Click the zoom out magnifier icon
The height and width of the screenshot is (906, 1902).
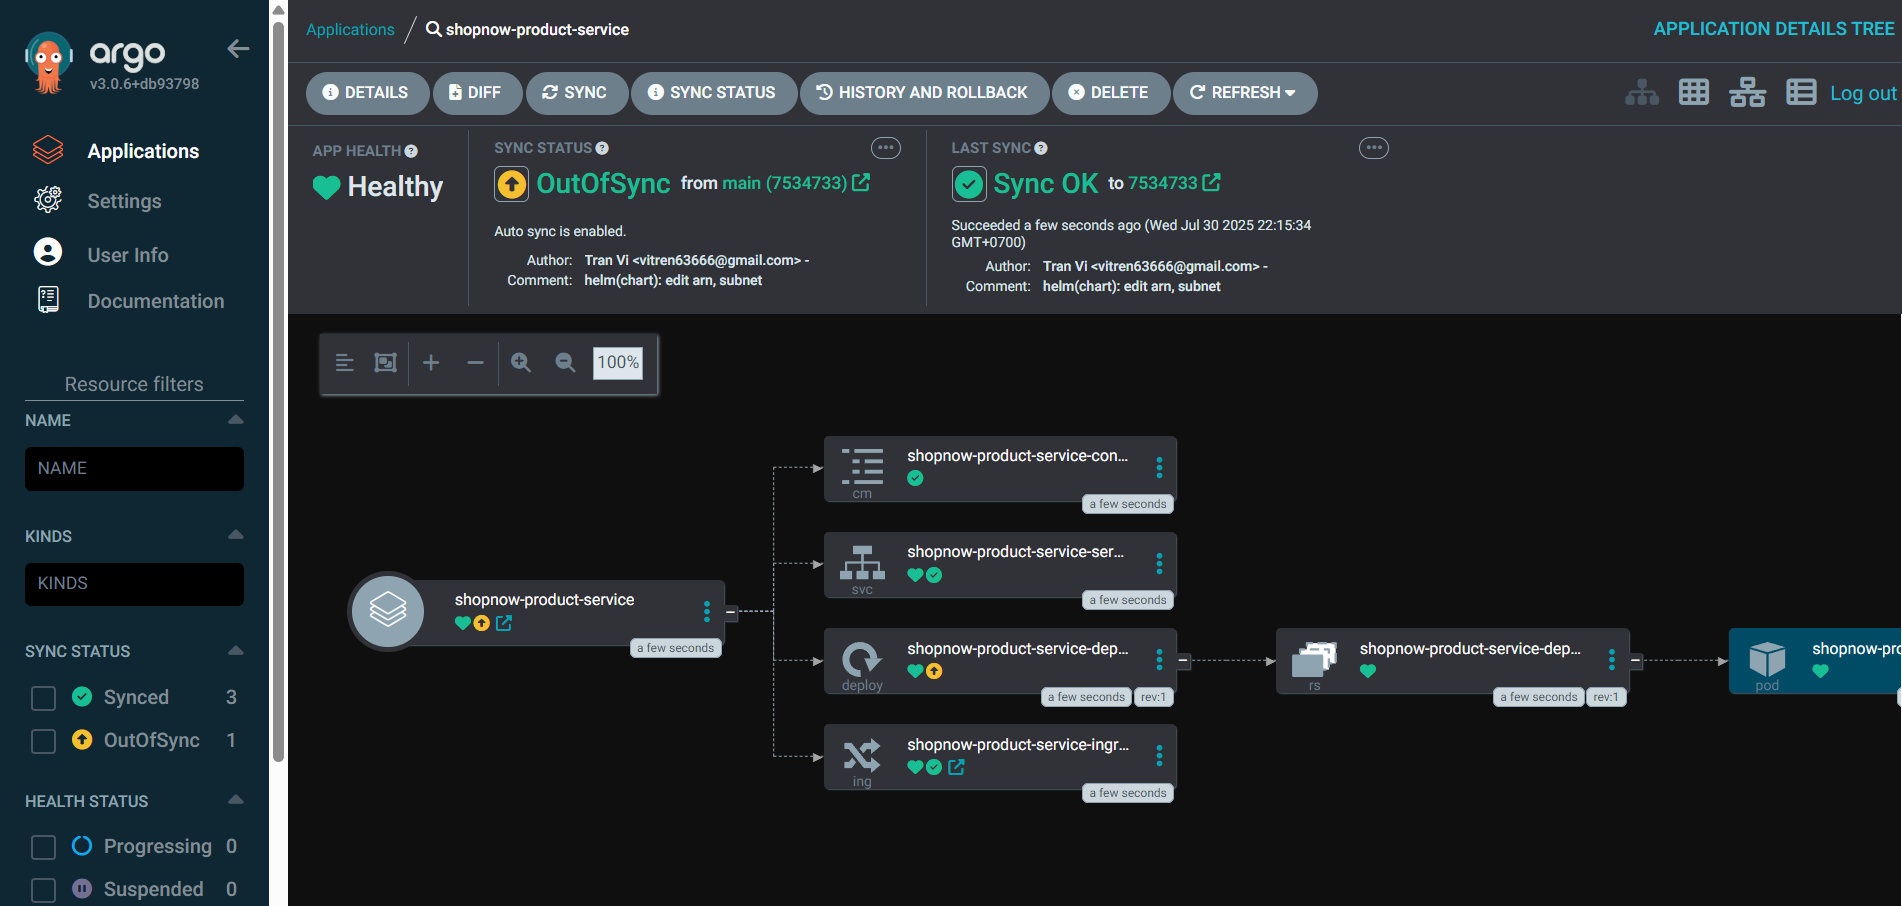point(565,363)
